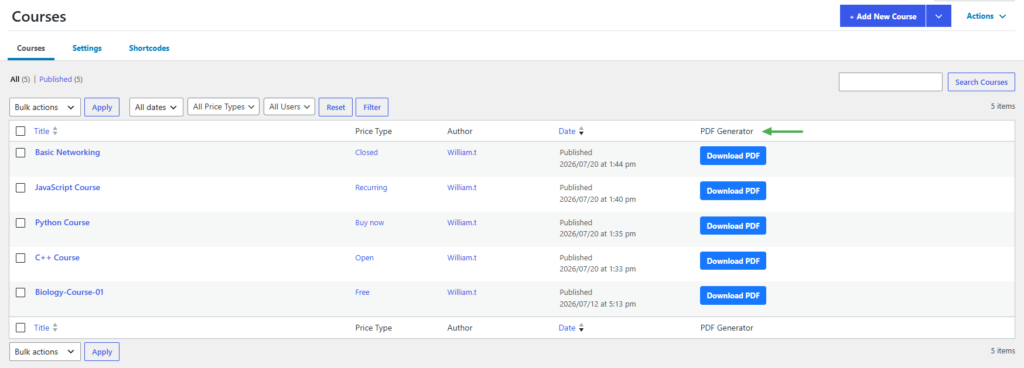
Task: Click William.t author in Python Course row
Action: tap(462, 222)
